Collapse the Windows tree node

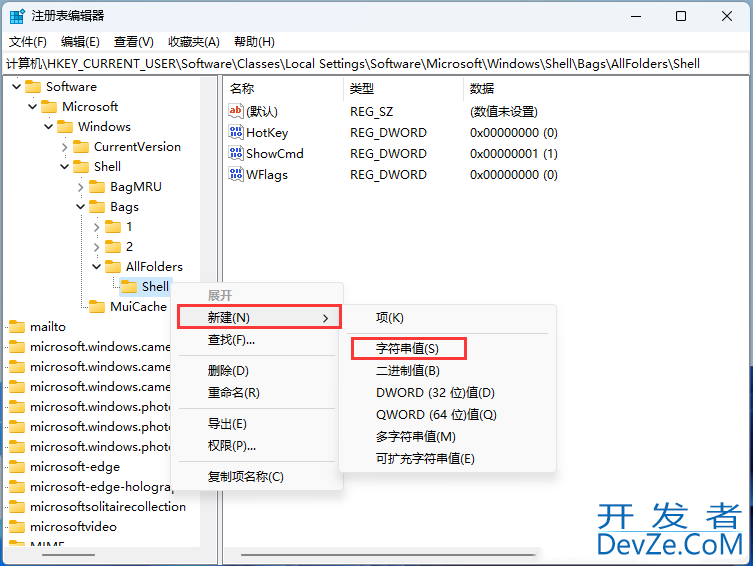[49, 127]
